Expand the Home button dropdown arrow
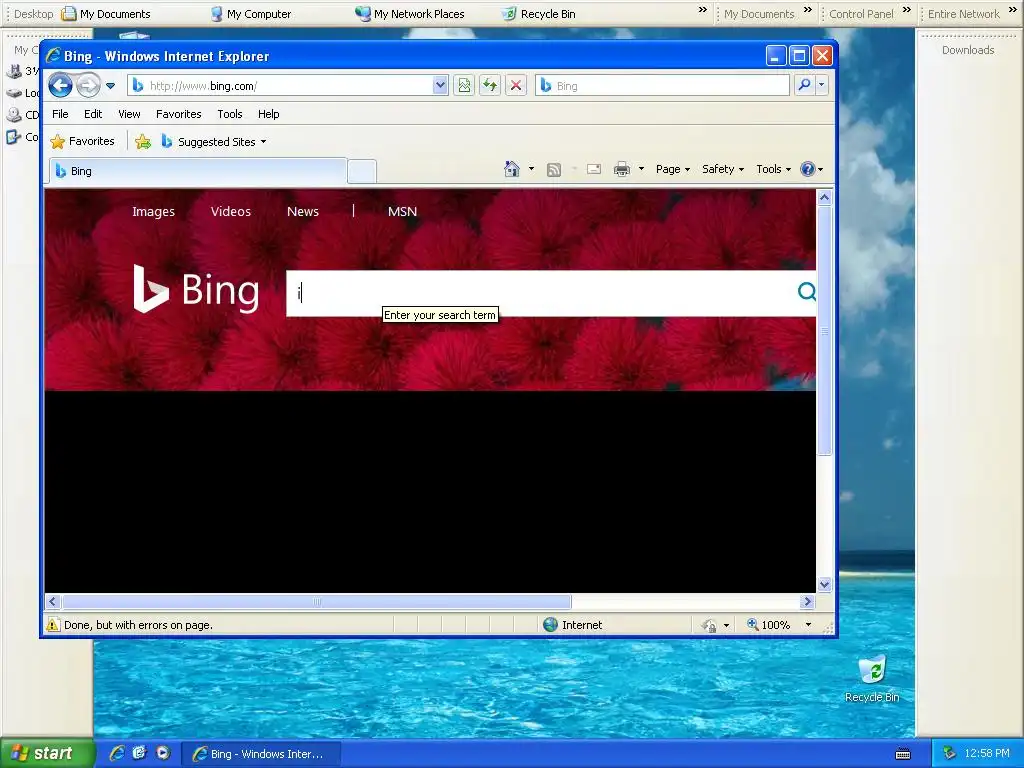 click(x=531, y=169)
